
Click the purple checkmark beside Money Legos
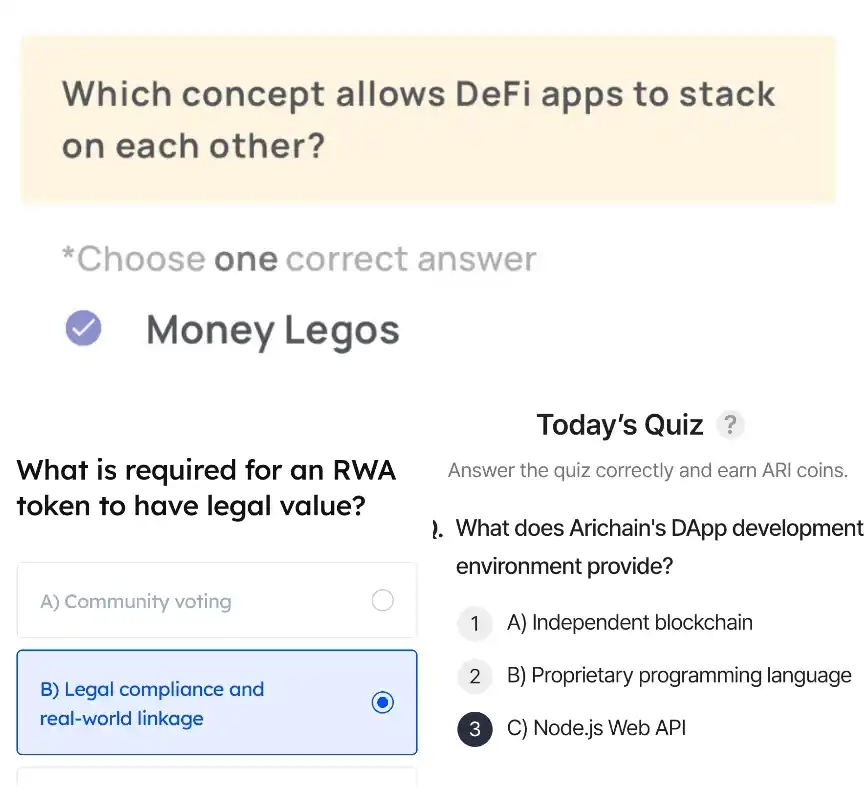(x=83, y=328)
